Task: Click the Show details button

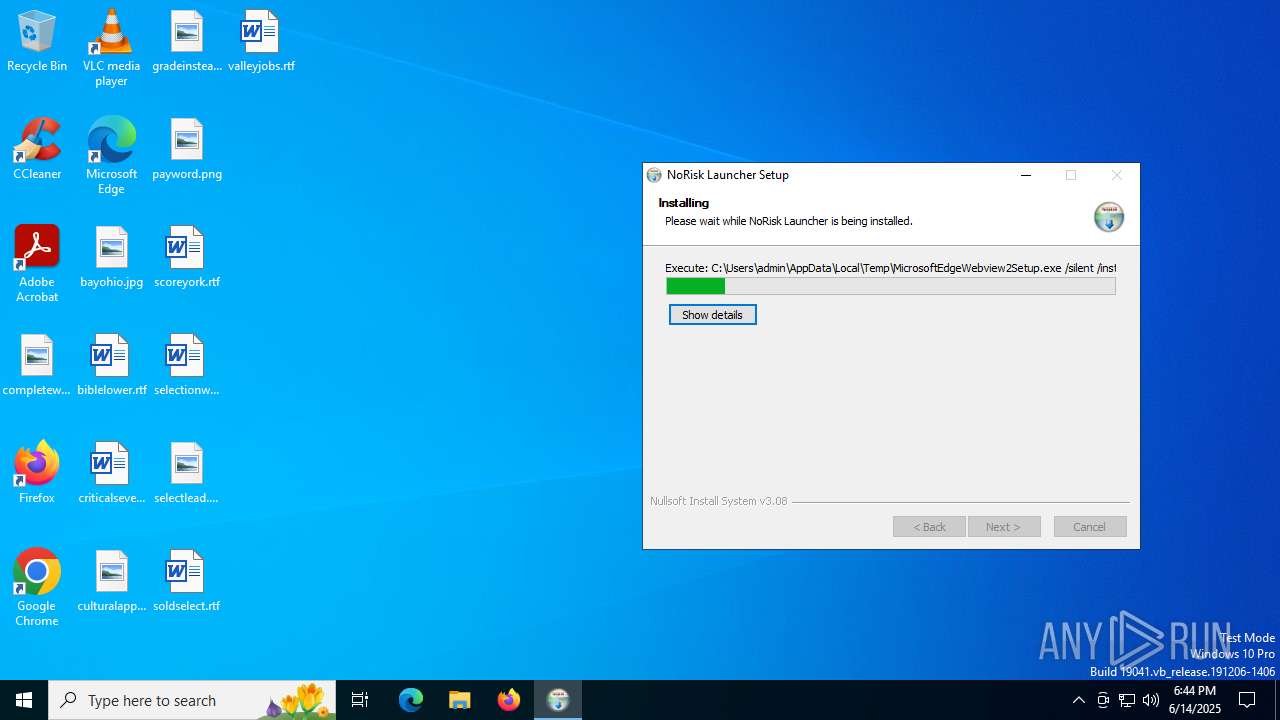Action: point(712,315)
